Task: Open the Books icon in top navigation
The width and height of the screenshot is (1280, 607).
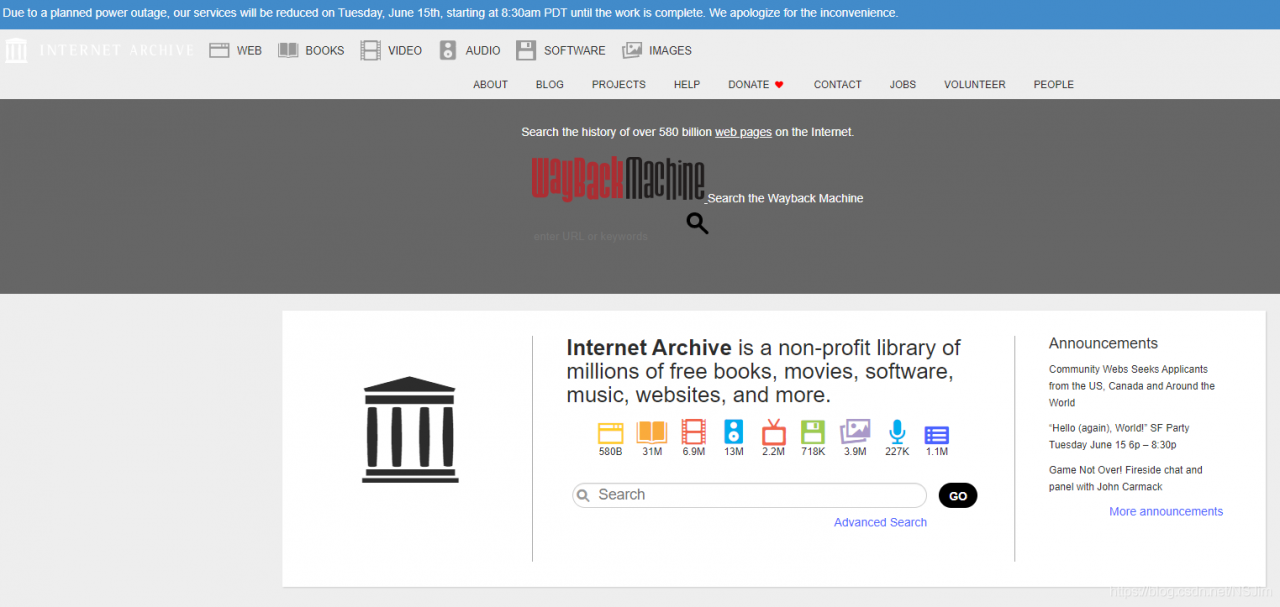Action: click(x=288, y=50)
